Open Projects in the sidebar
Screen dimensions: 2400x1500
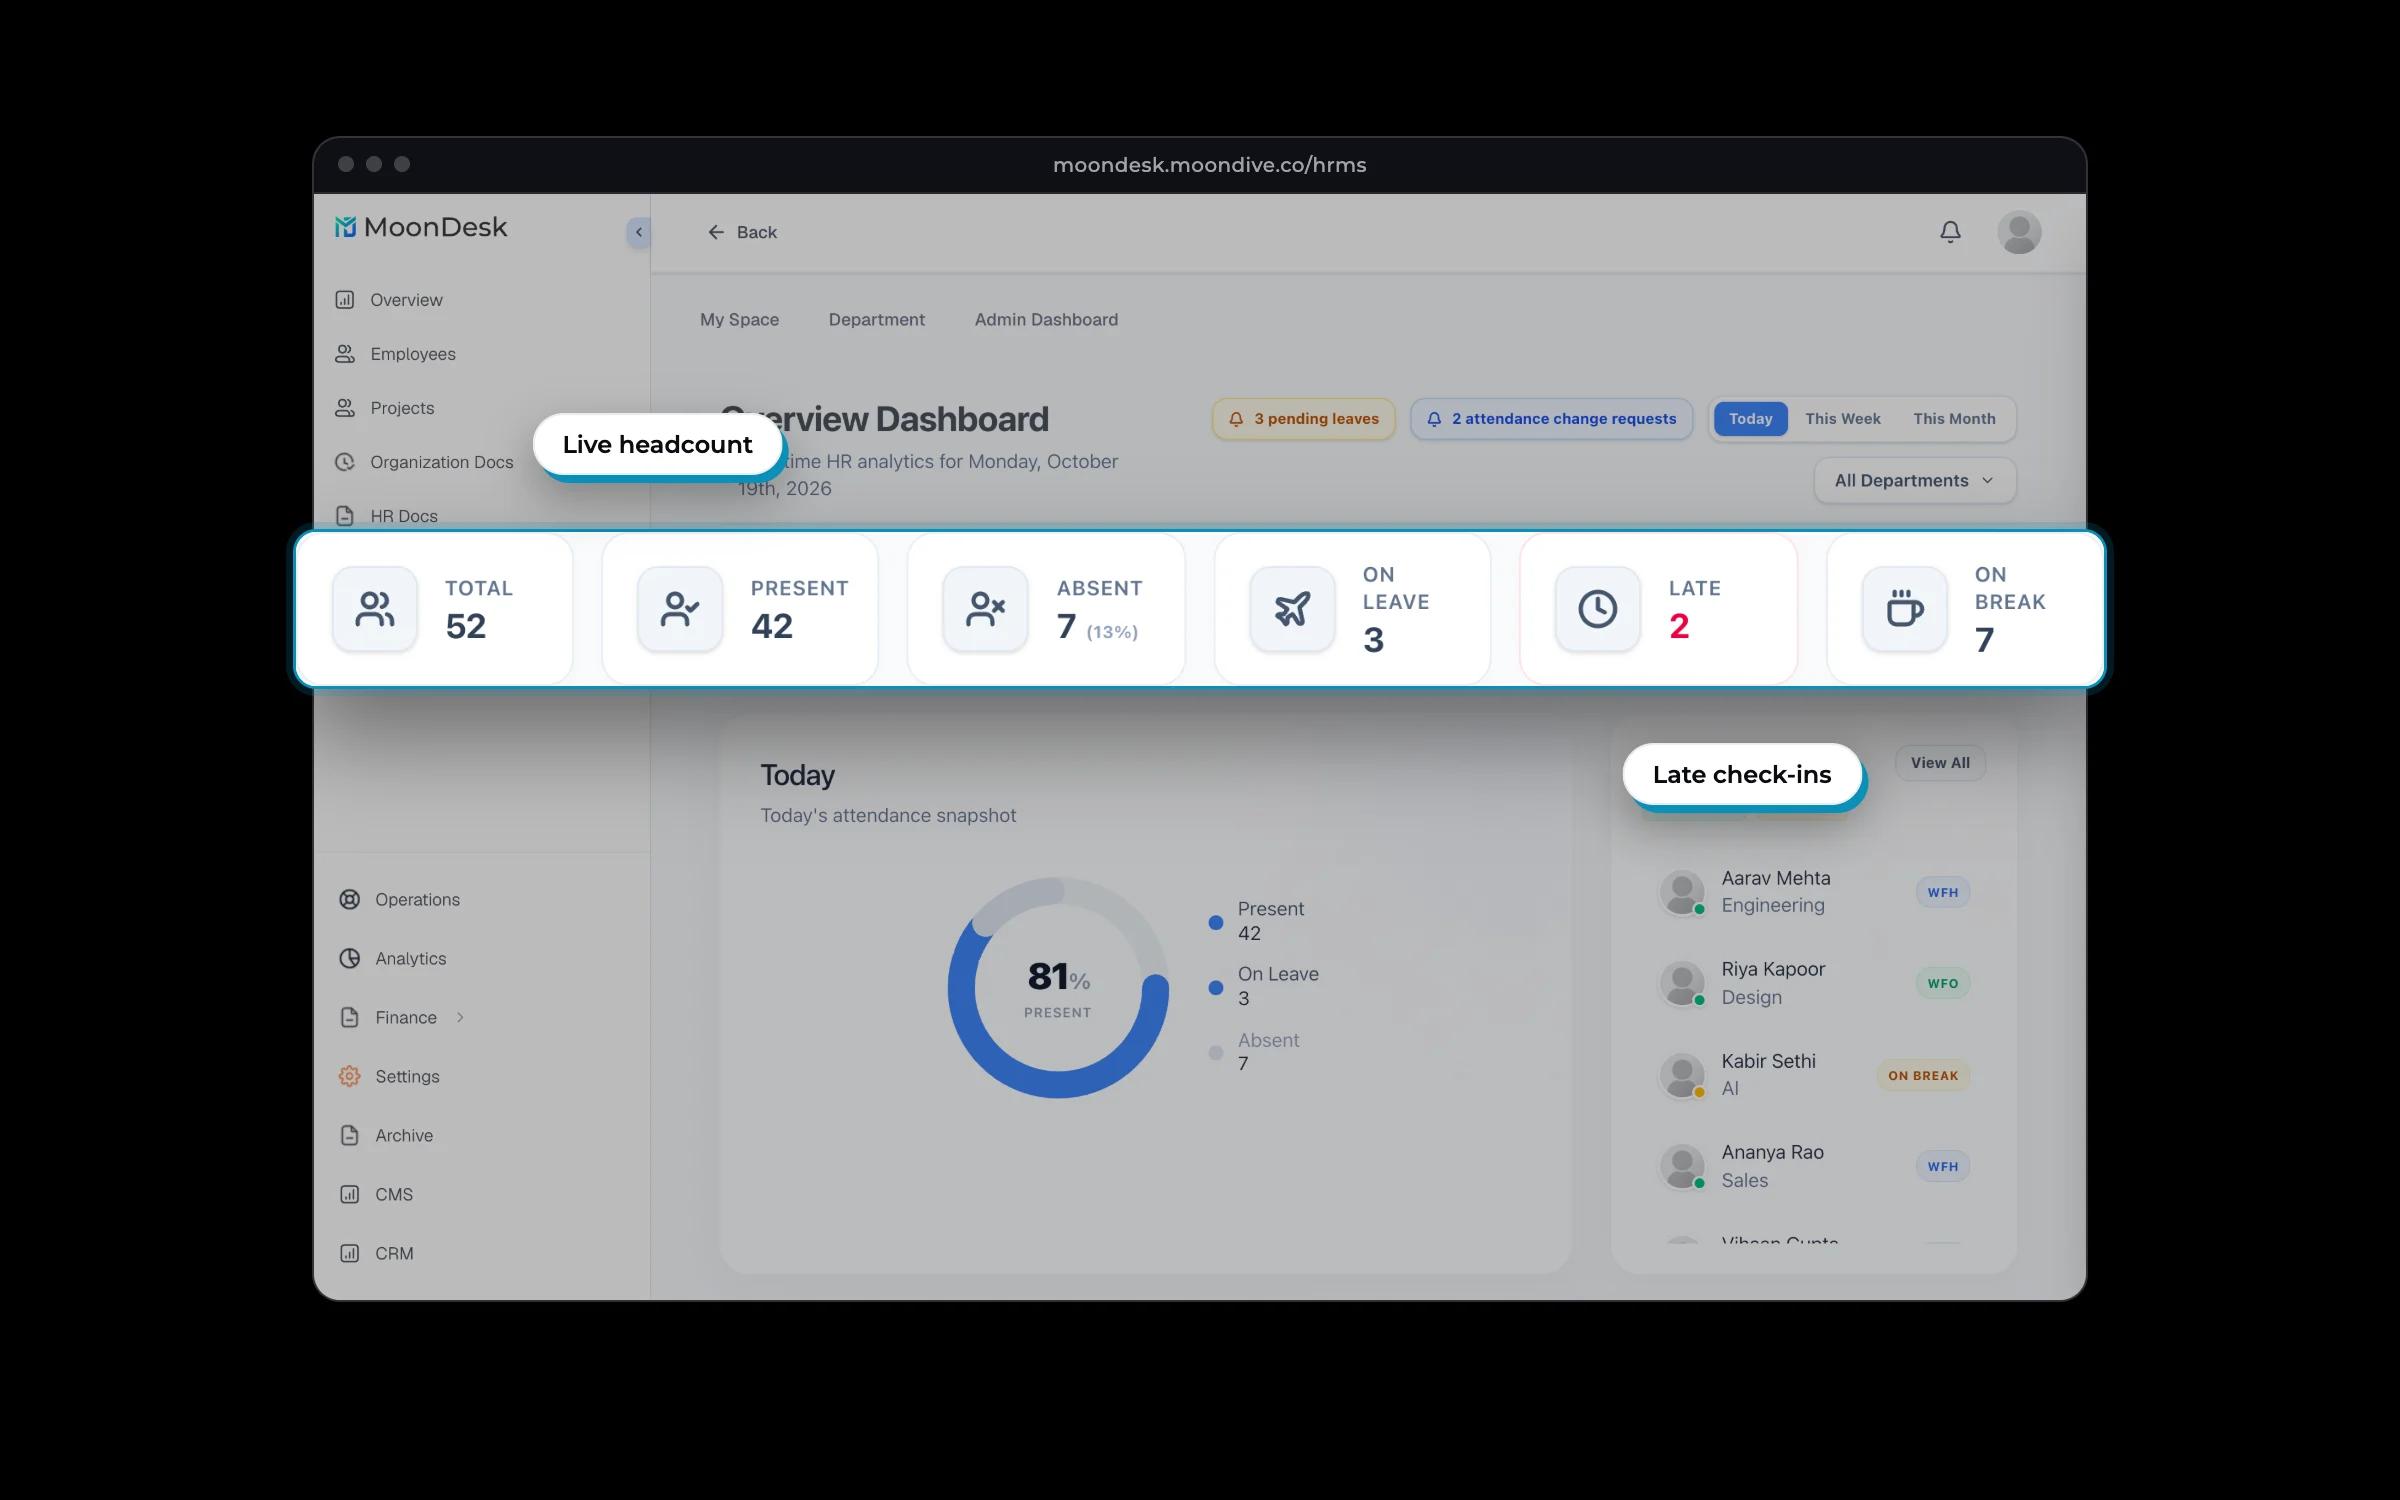tap(384, 408)
